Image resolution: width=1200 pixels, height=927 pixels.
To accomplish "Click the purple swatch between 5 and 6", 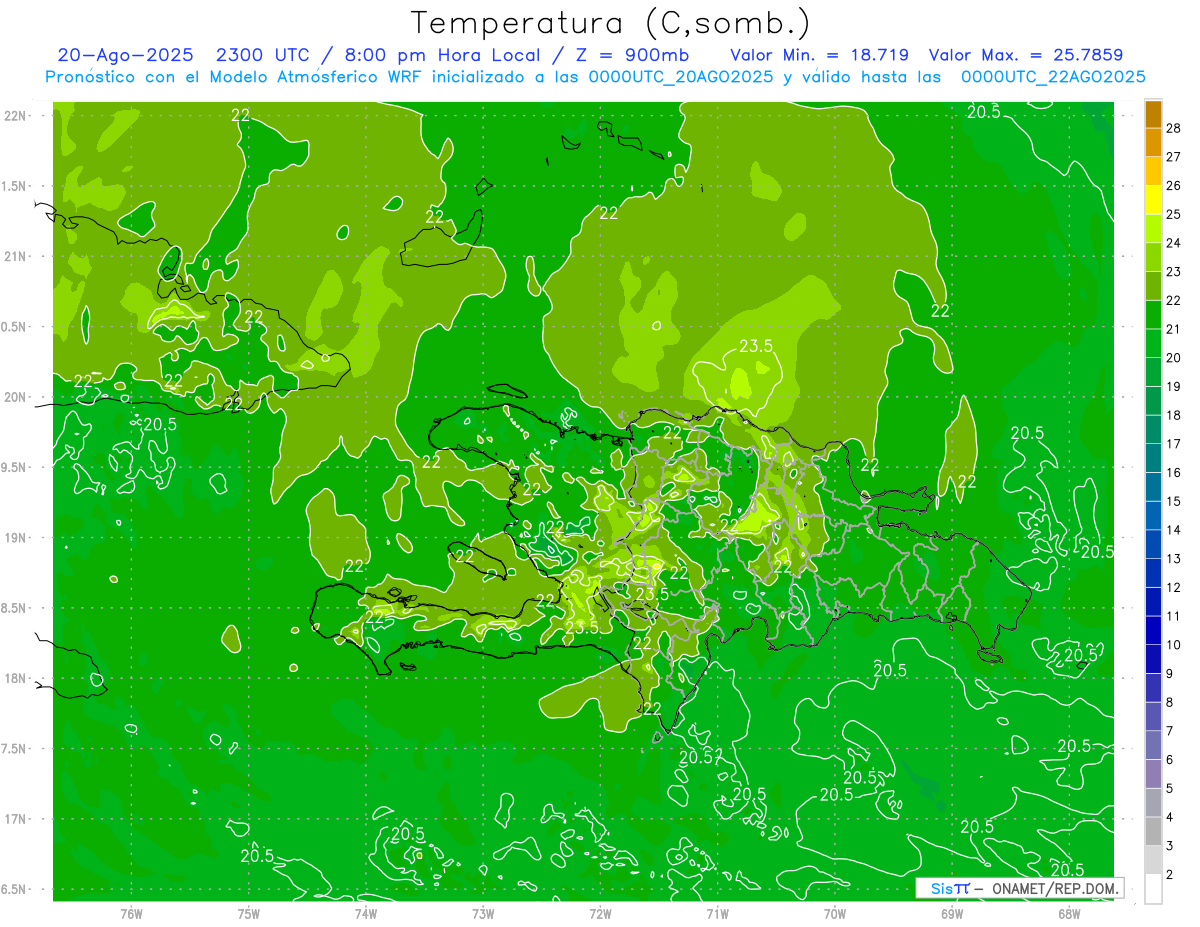I will tap(1153, 775).
